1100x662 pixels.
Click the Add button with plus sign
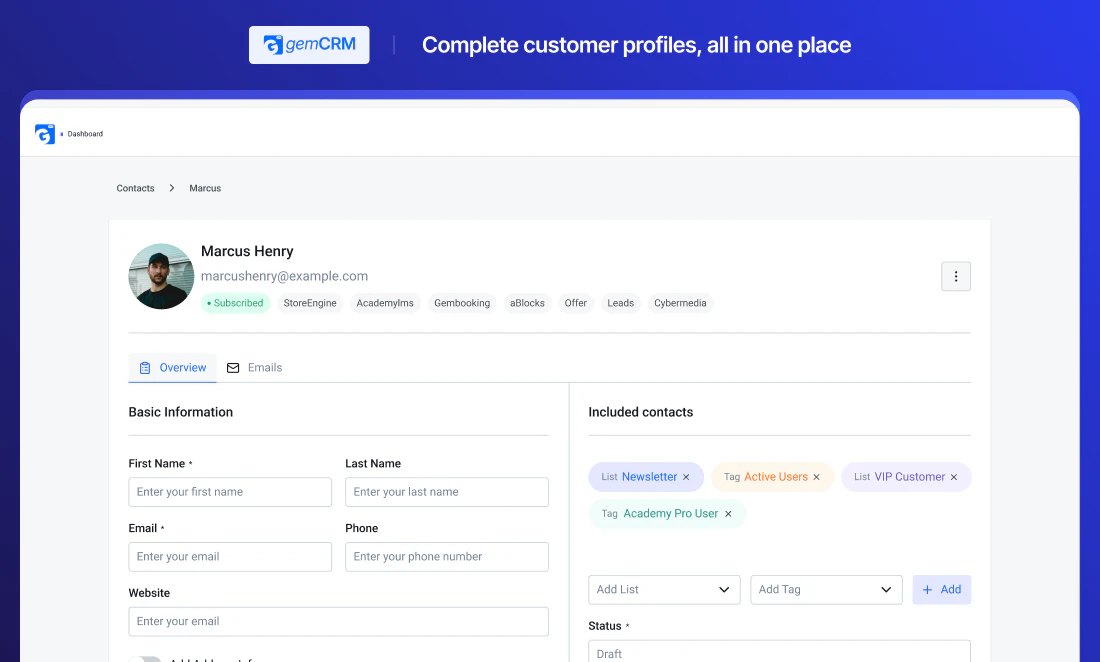[941, 590]
